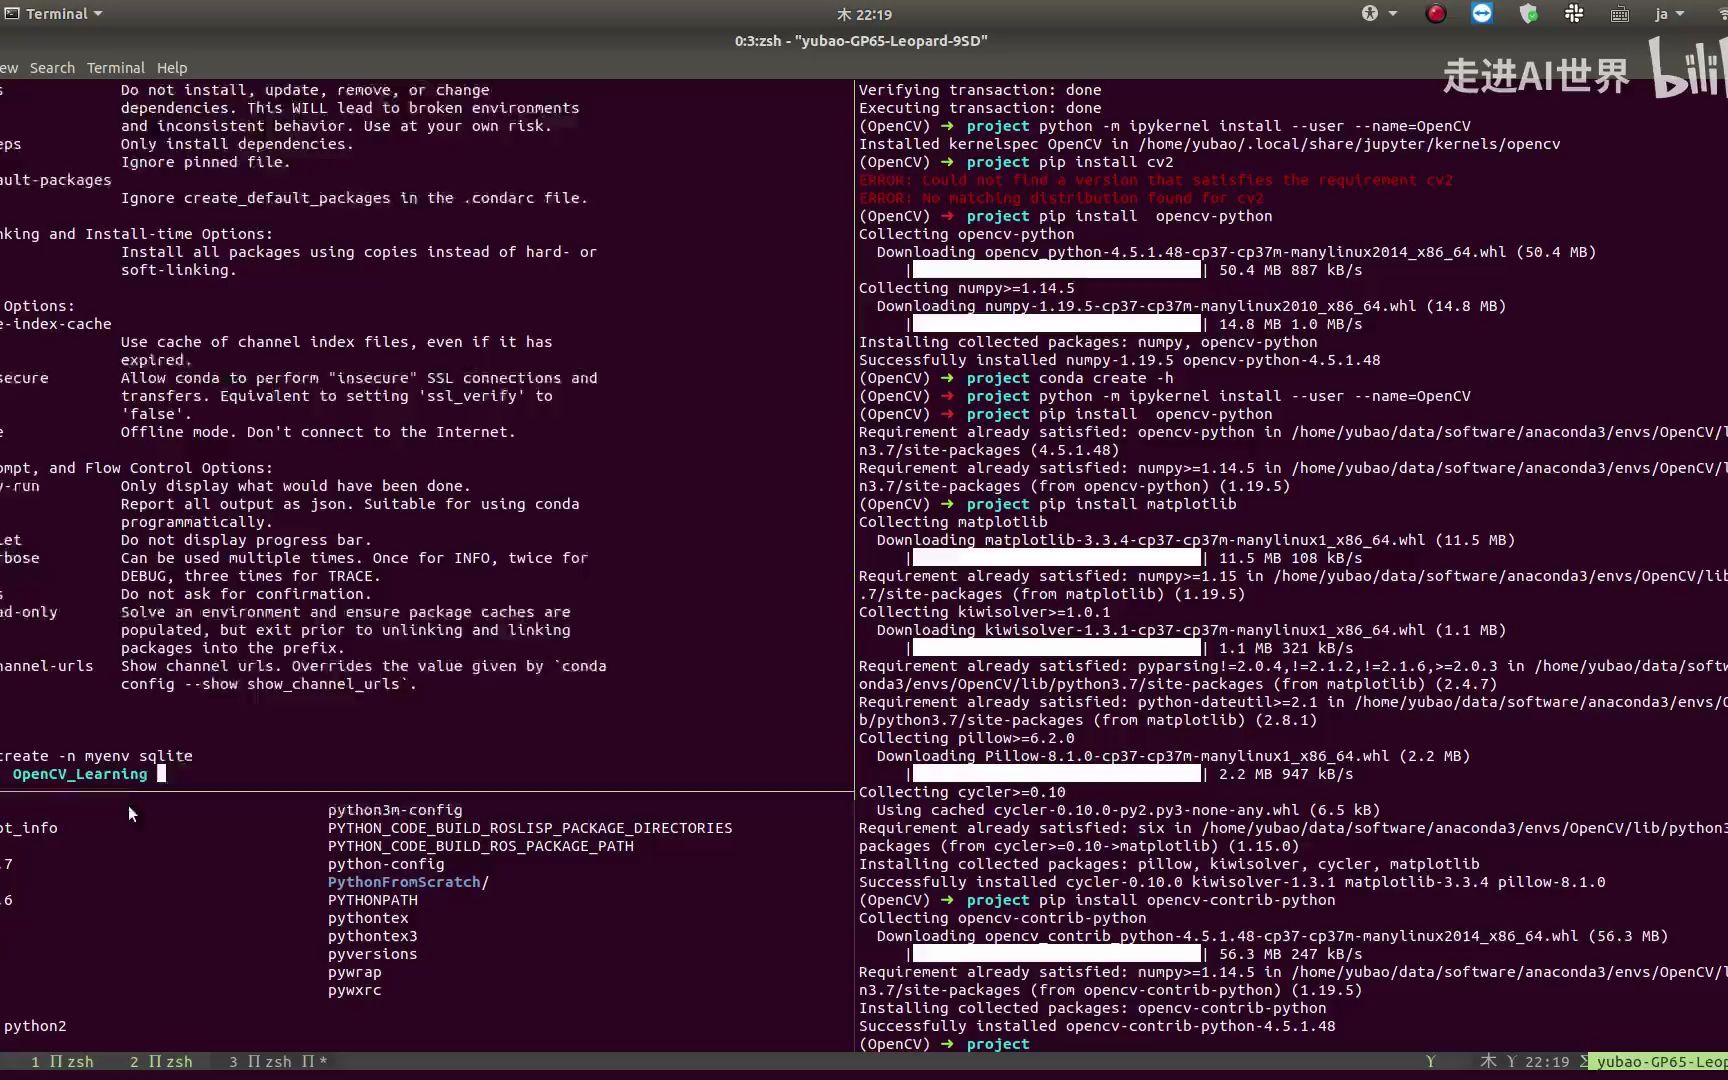Viewport: 1728px width, 1080px height.
Task: Click the opencv_python download progress bar
Action: tap(1057, 270)
